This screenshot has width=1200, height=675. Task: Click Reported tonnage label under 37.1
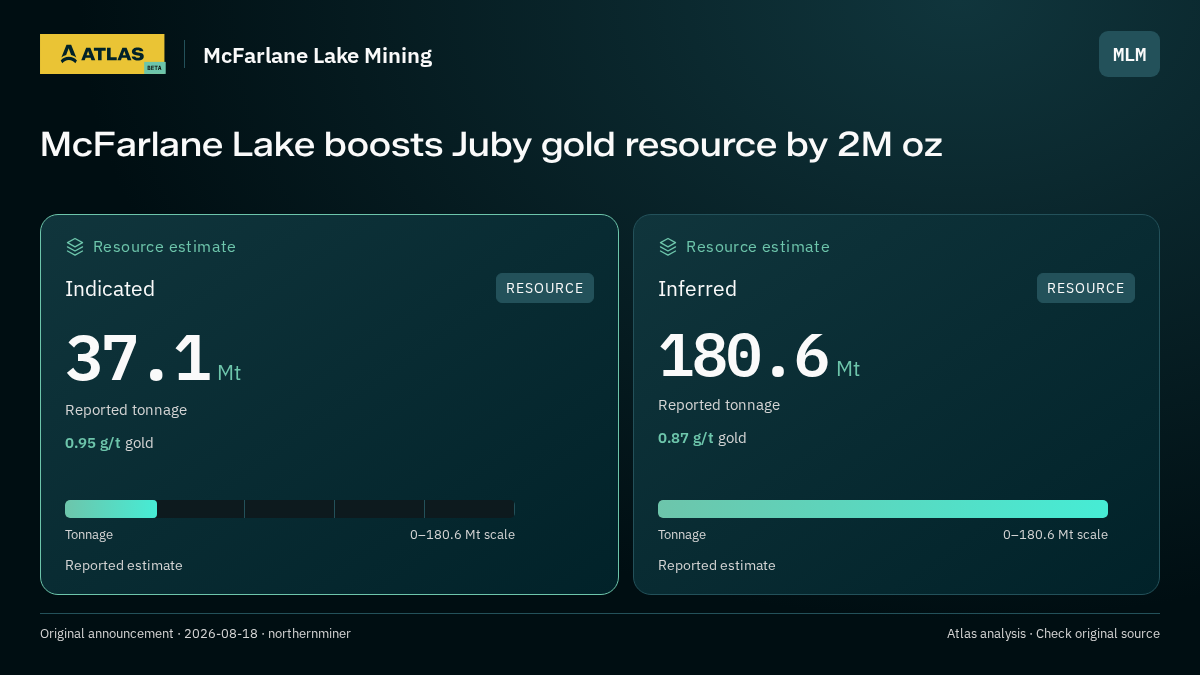tap(126, 410)
